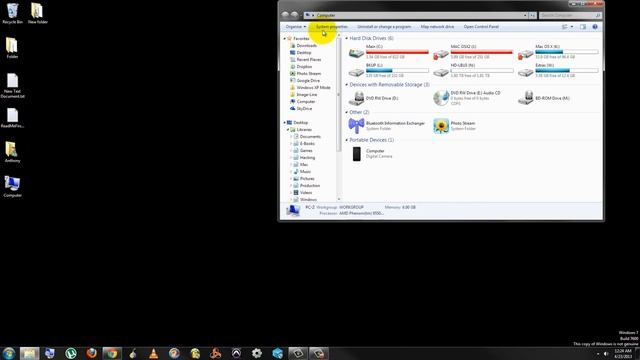Open the change view dropdown arrow
Screen dimensions: 640x360
pyautogui.click(x=572, y=27)
